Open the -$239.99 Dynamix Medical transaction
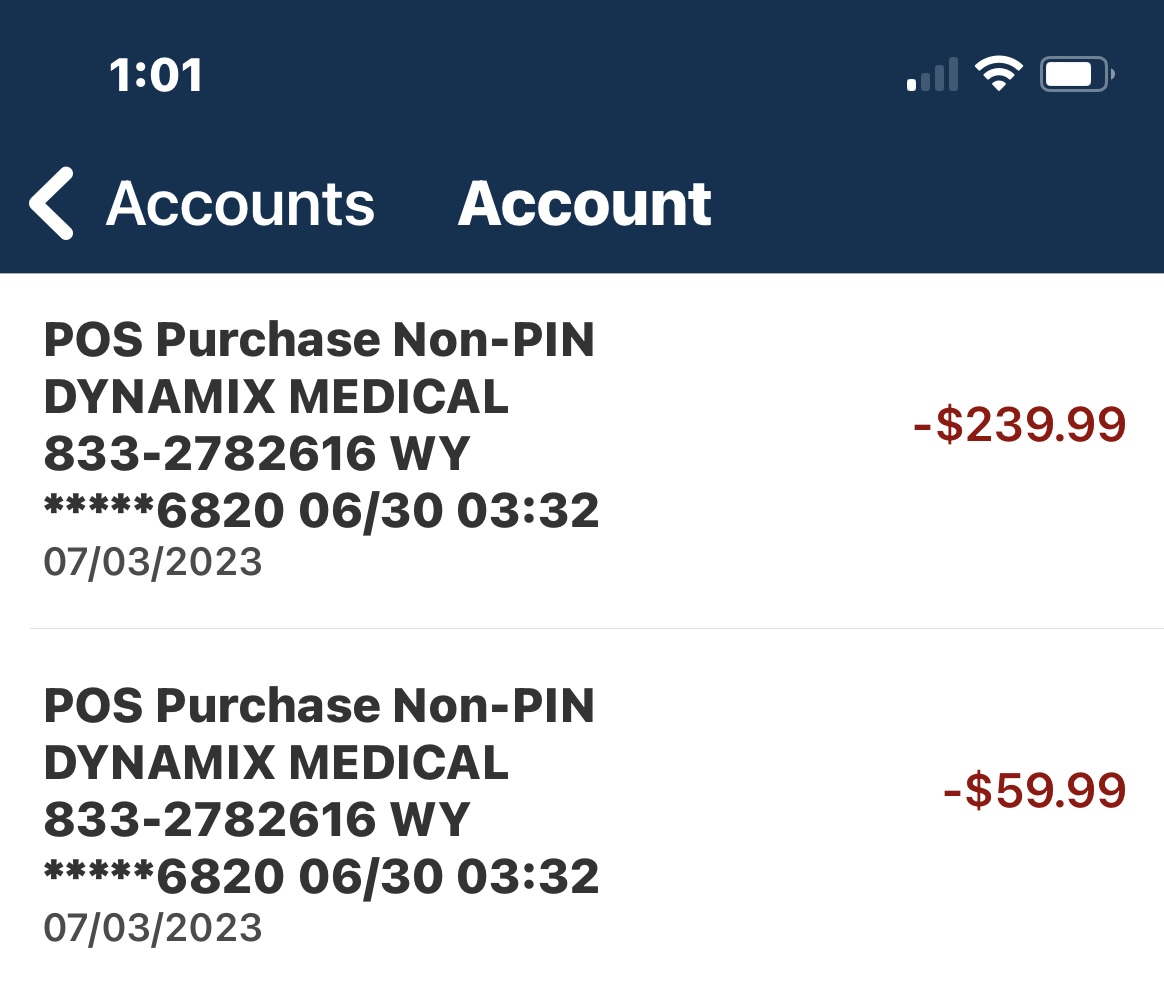 [x=582, y=450]
